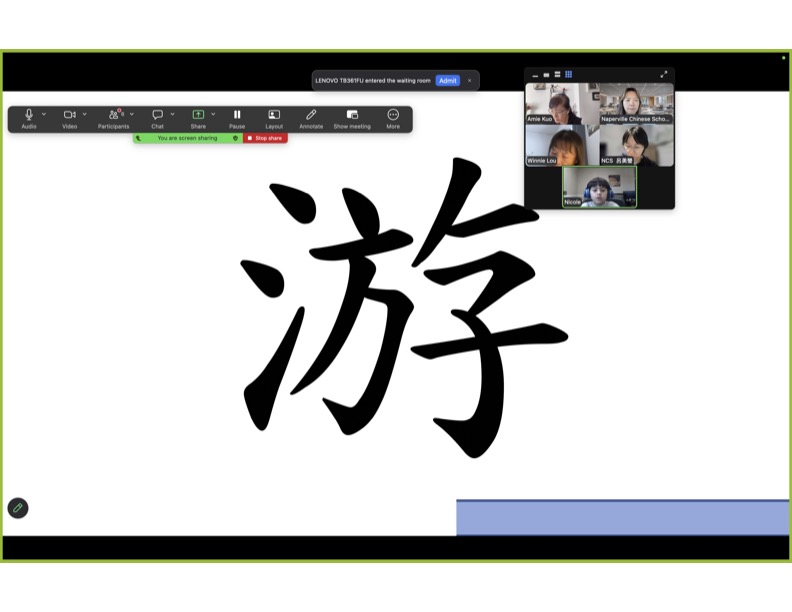Select the NCS participant video tile
The image size is (792, 612).
click(x=636, y=145)
